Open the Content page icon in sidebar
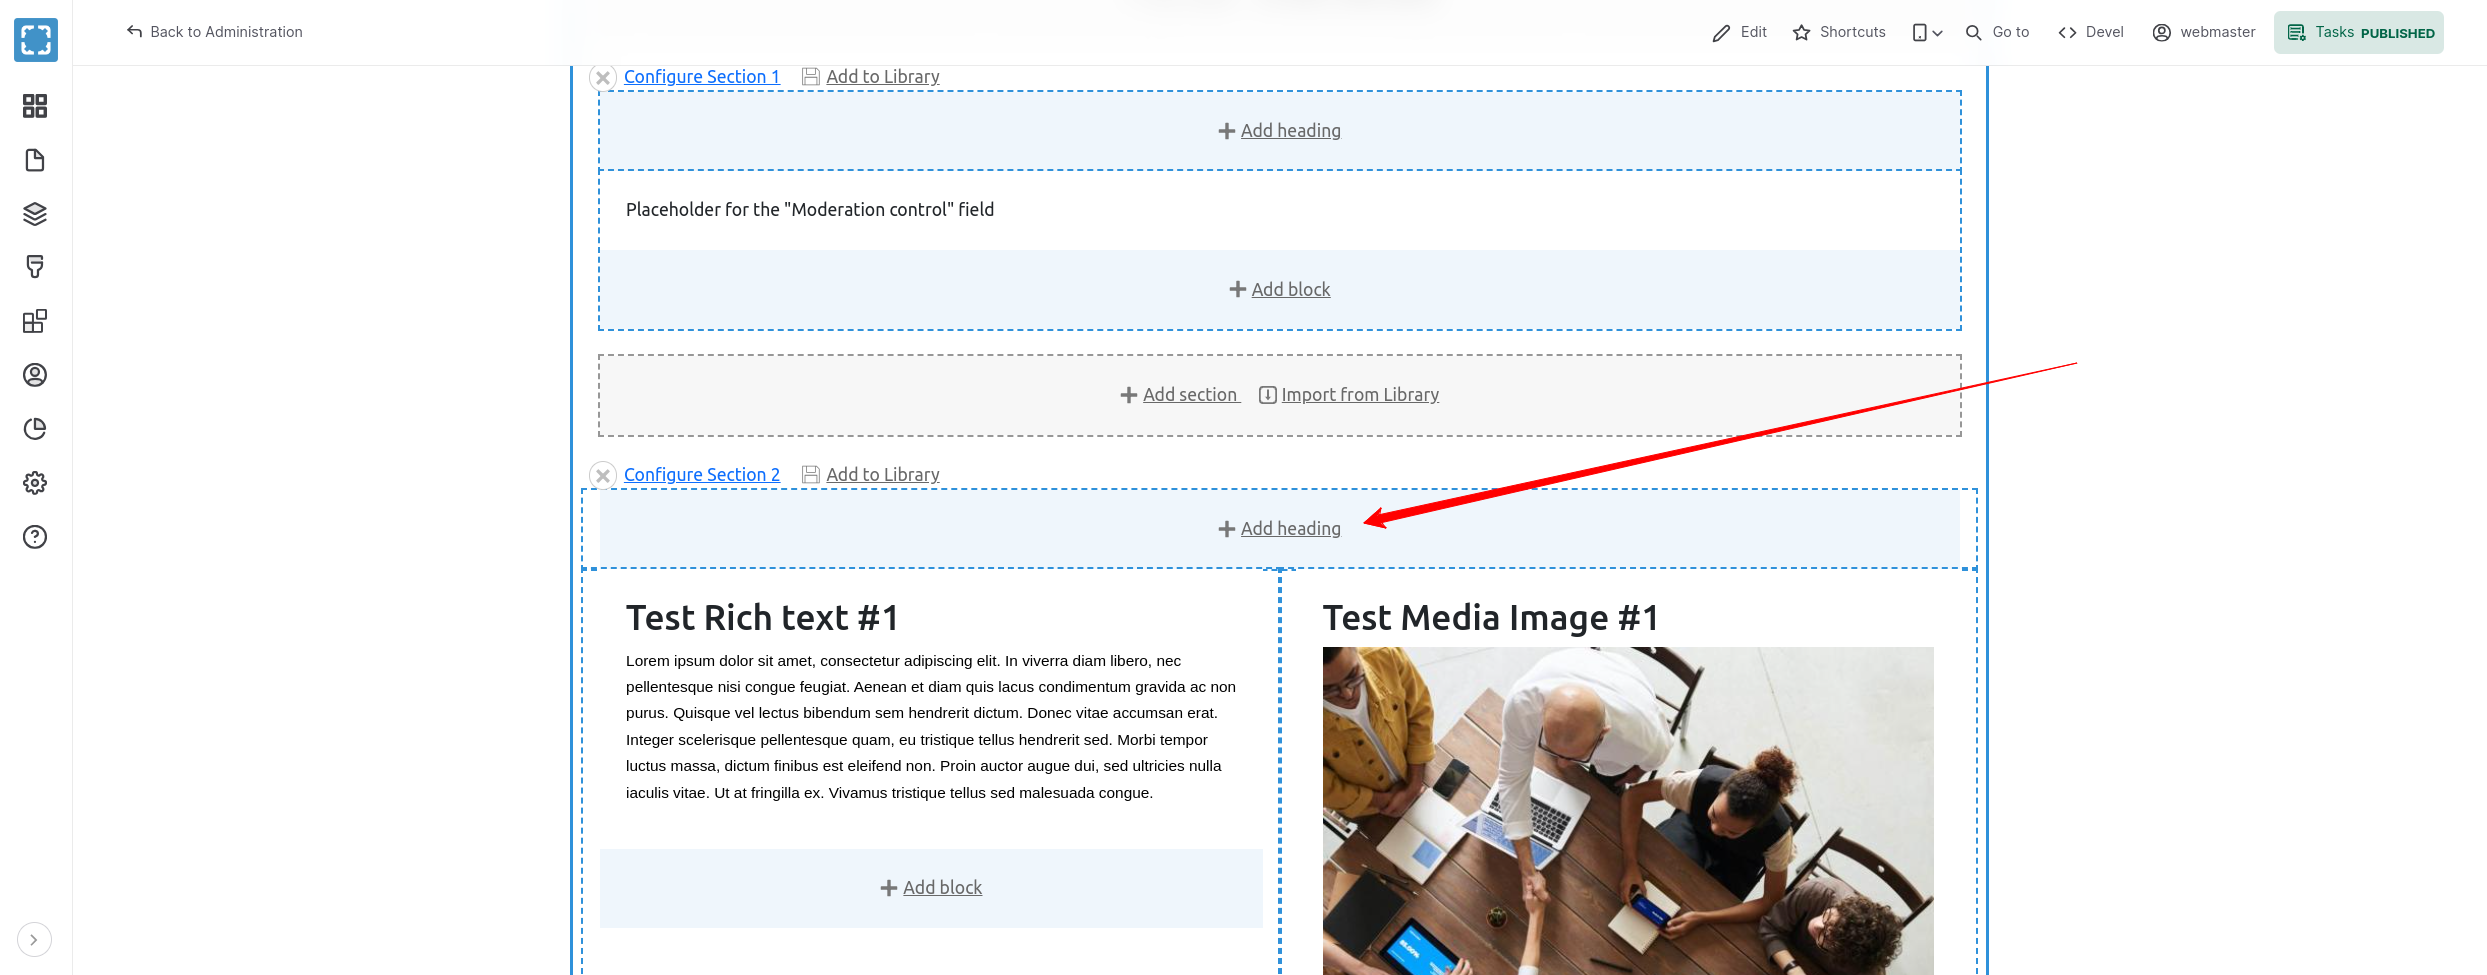The width and height of the screenshot is (2487, 975). point(35,160)
